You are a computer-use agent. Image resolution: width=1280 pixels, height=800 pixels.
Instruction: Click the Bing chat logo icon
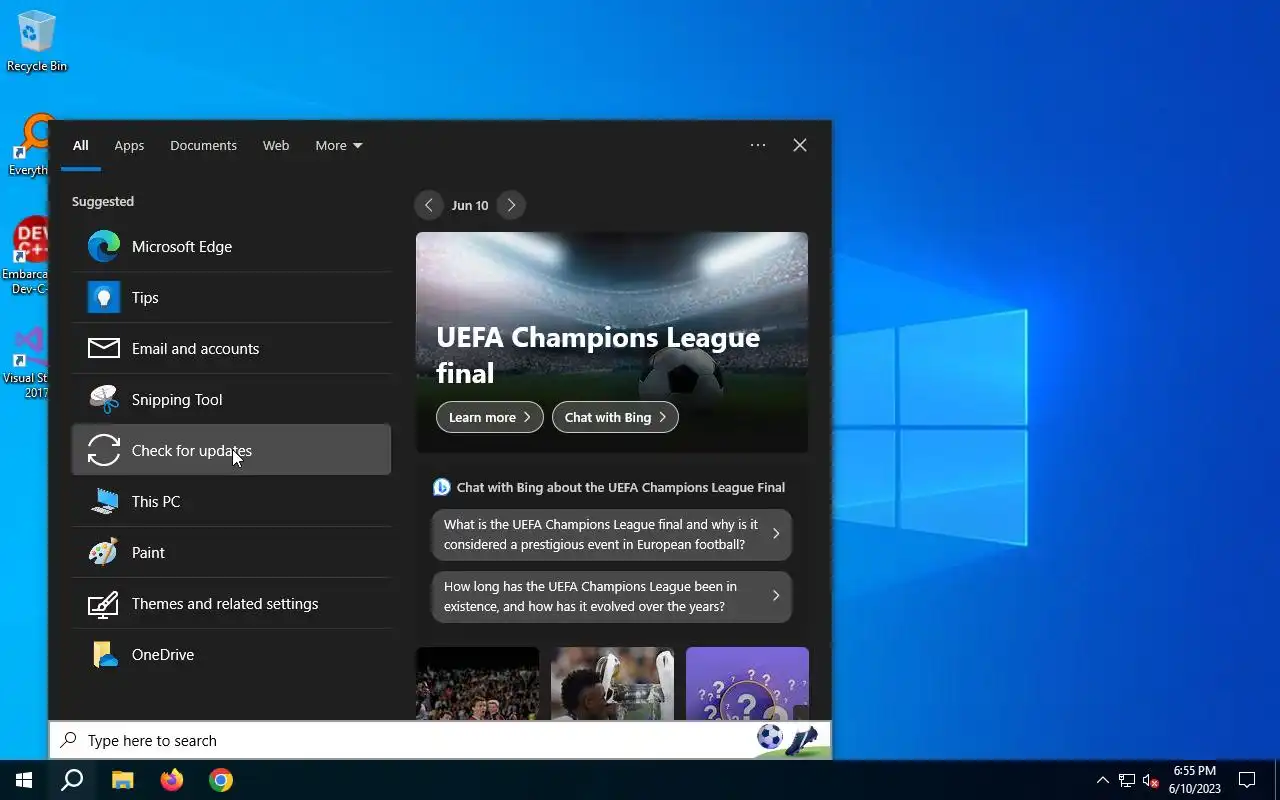(x=442, y=487)
